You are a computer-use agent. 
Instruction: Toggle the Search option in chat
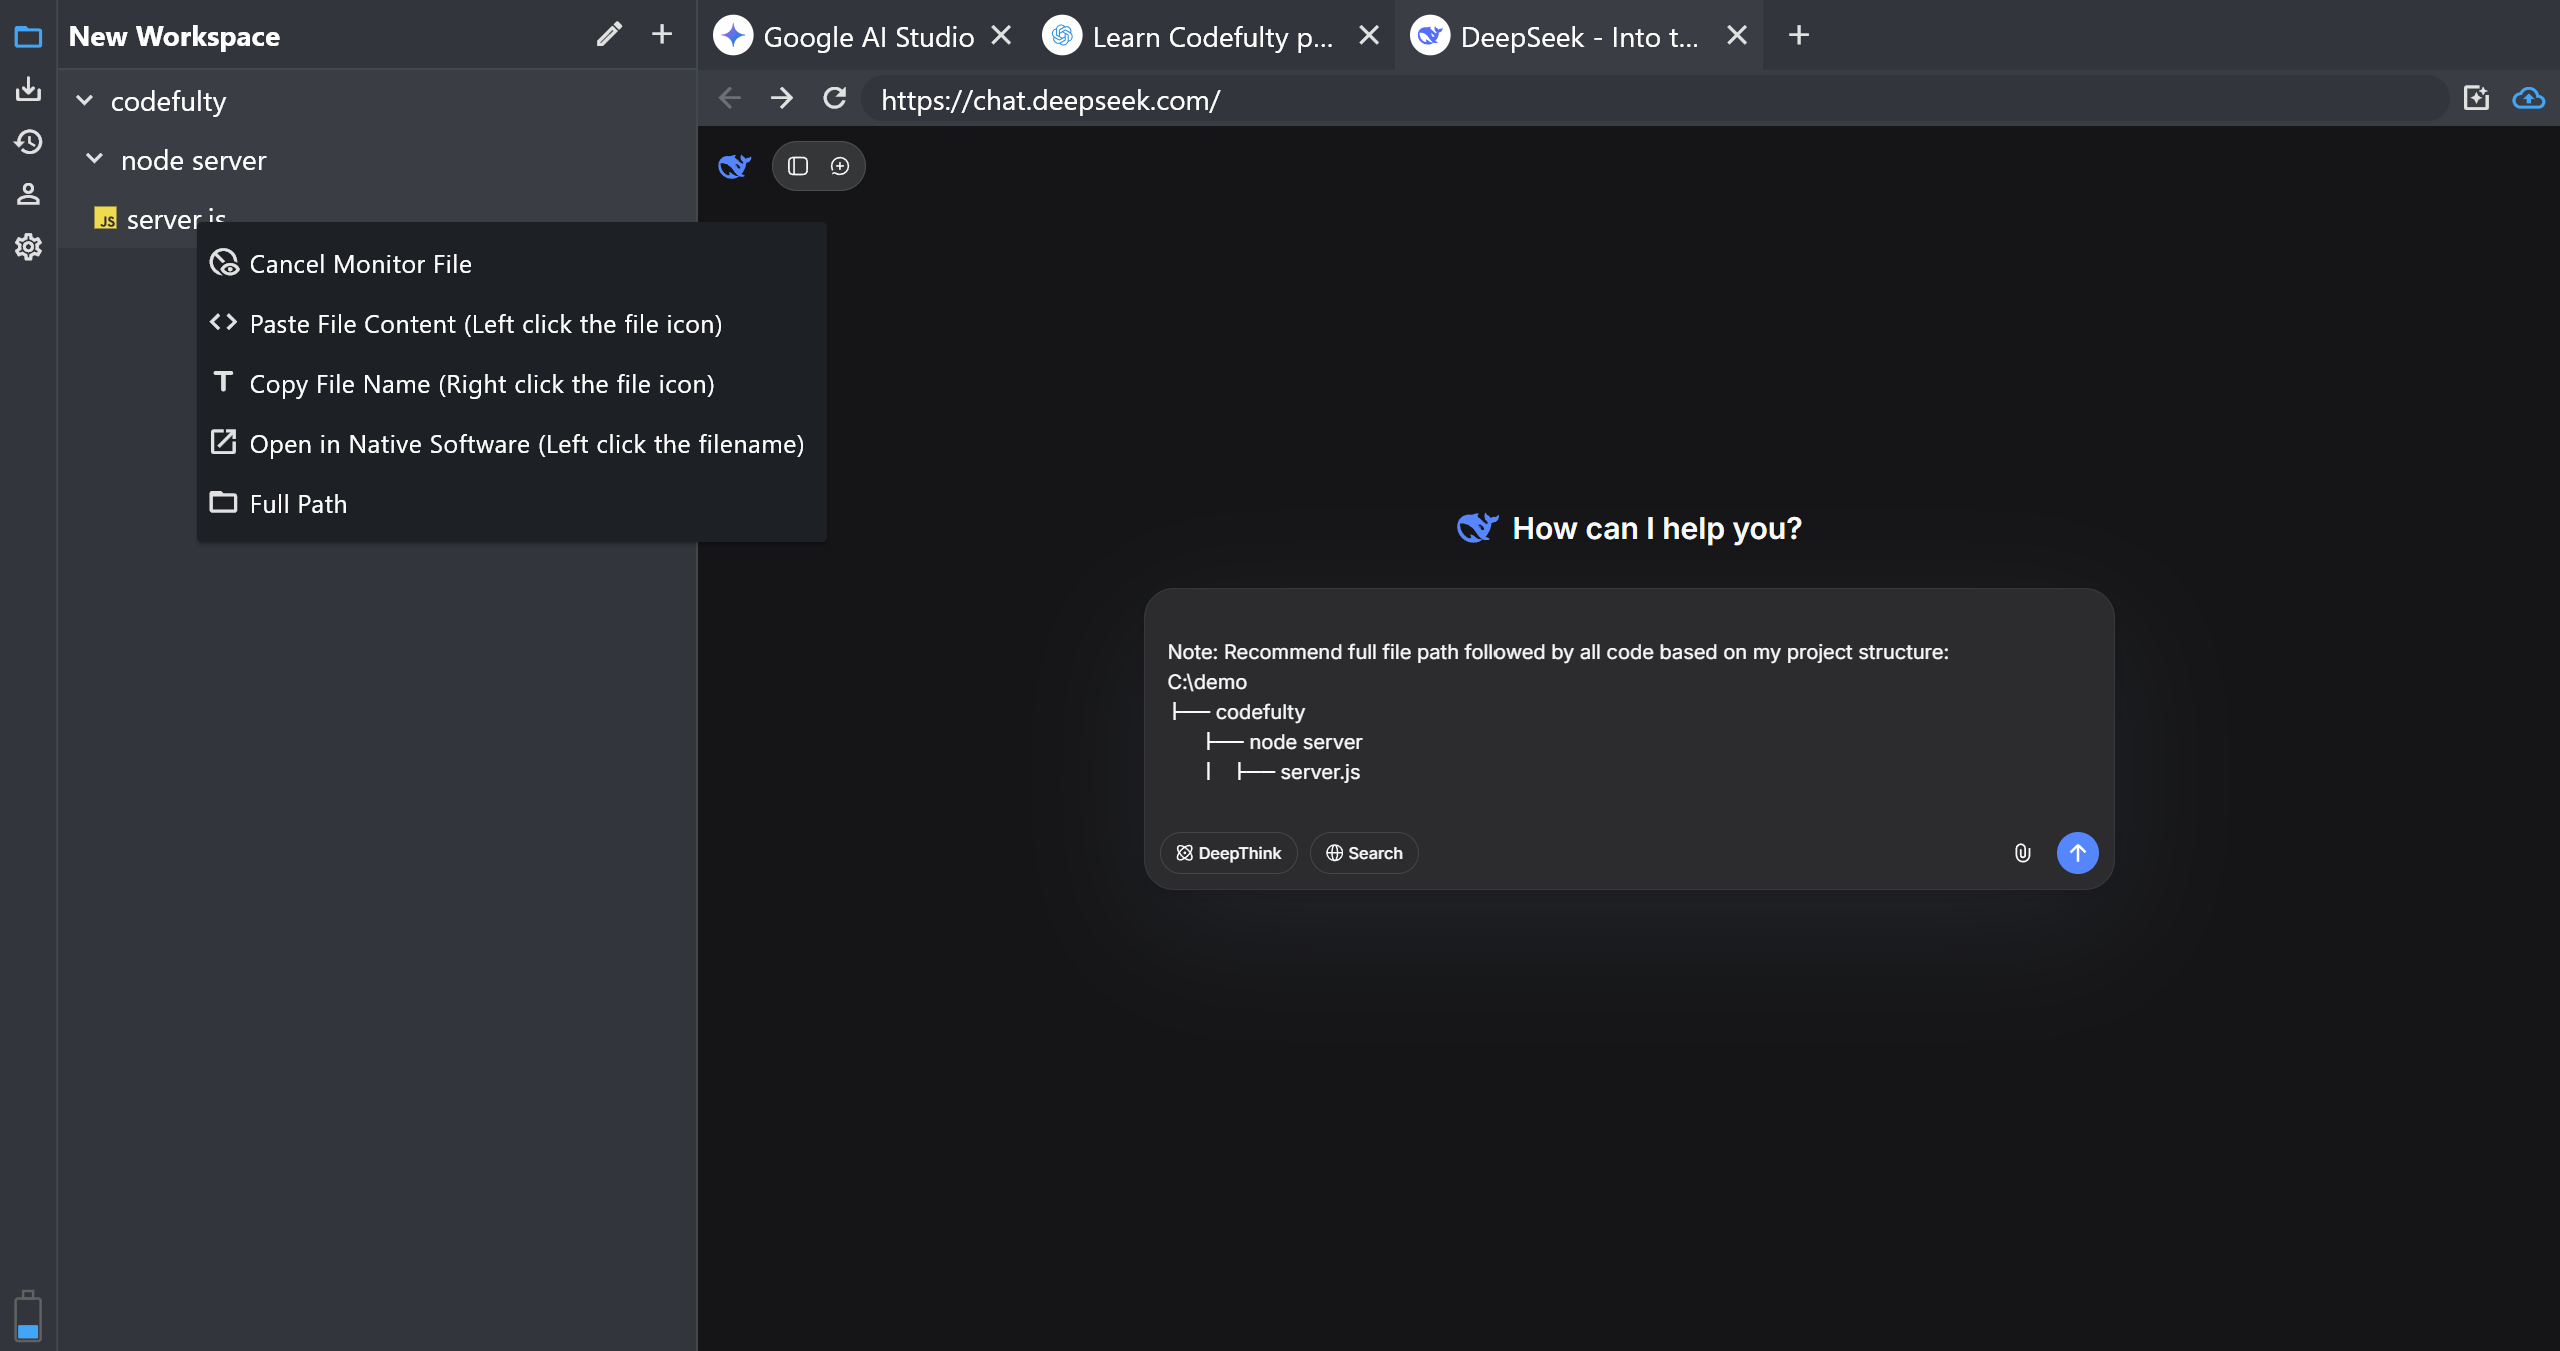click(x=1364, y=853)
